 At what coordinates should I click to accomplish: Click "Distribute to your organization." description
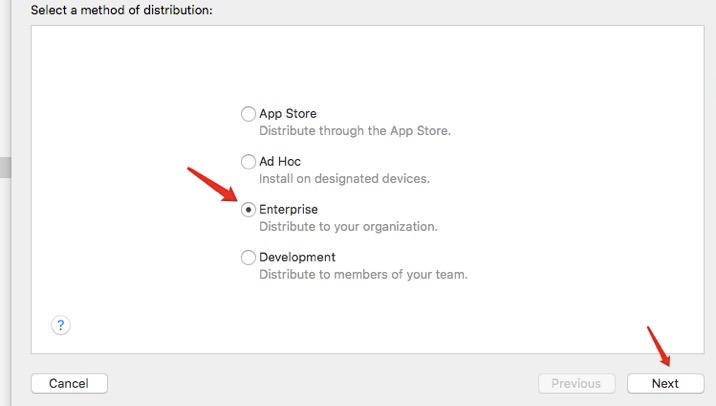[x=348, y=227]
